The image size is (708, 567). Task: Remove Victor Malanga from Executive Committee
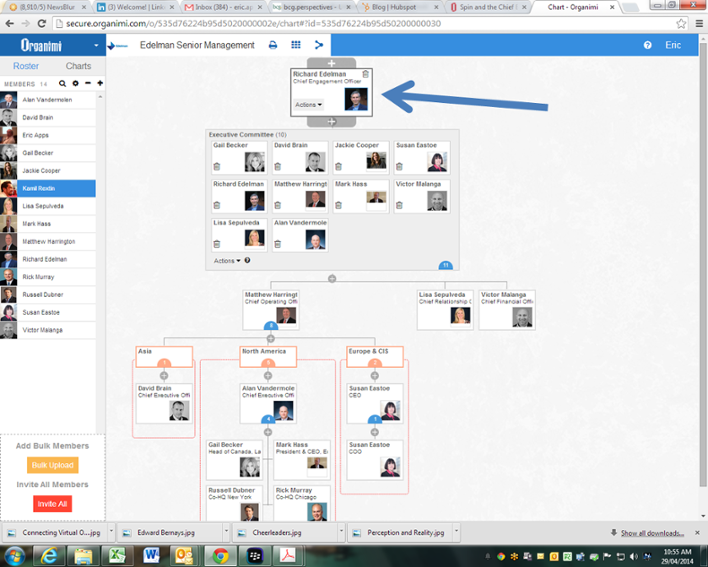tap(399, 205)
